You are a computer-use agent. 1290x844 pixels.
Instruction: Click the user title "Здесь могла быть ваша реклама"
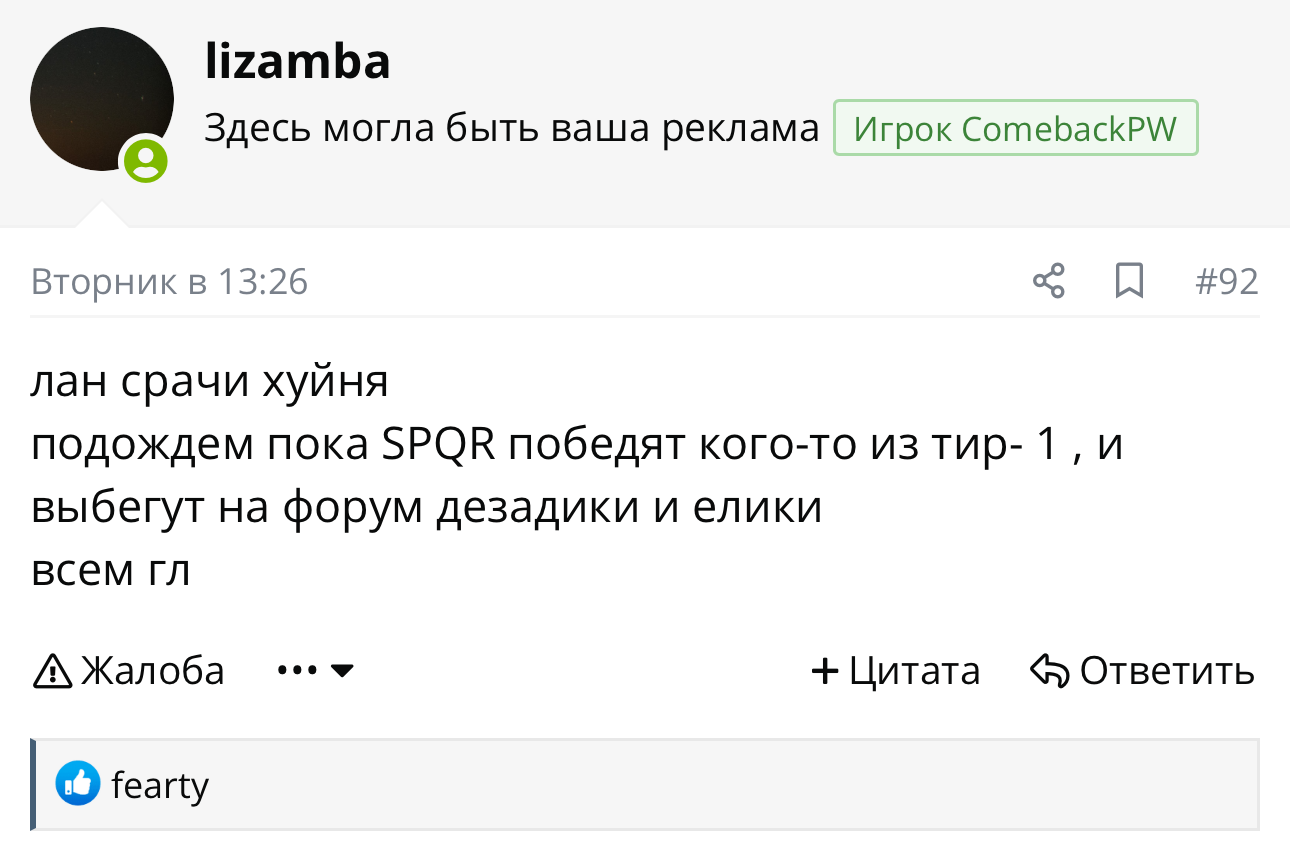[x=511, y=130]
